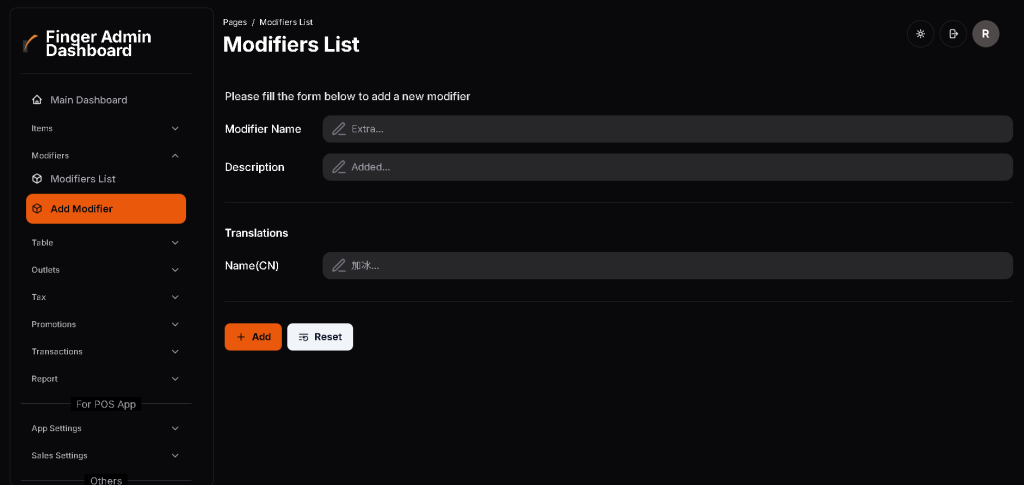Click the Pages breadcrumb link

point(235,22)
